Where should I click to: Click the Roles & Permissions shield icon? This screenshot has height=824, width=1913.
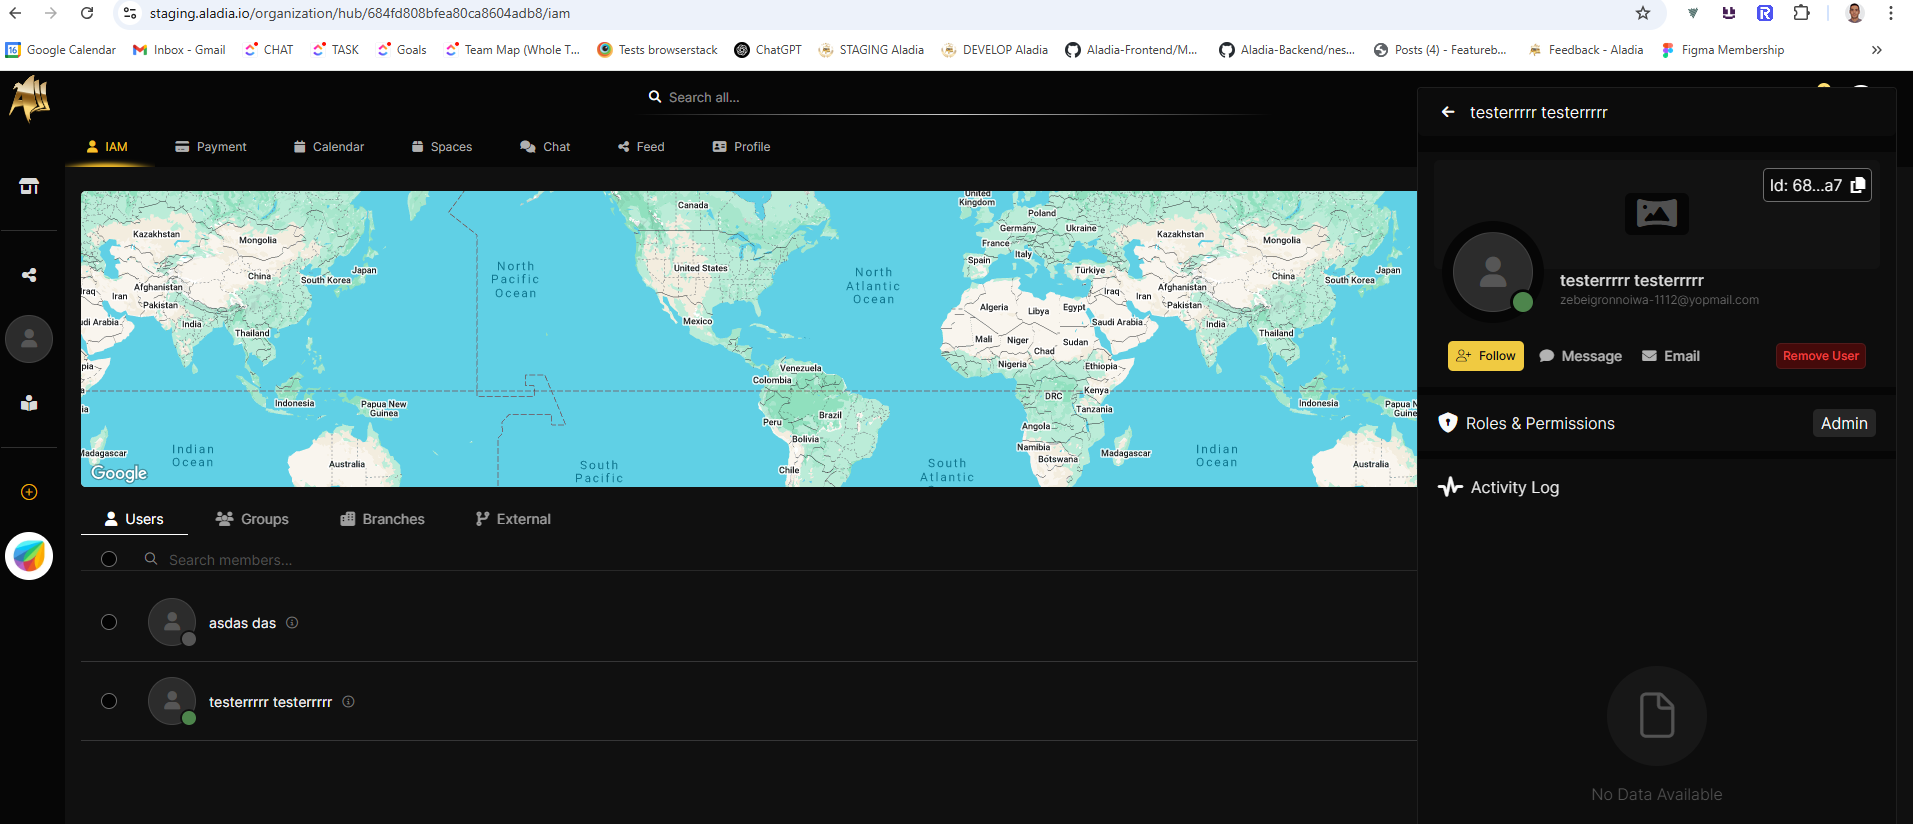click(1448, 423)
